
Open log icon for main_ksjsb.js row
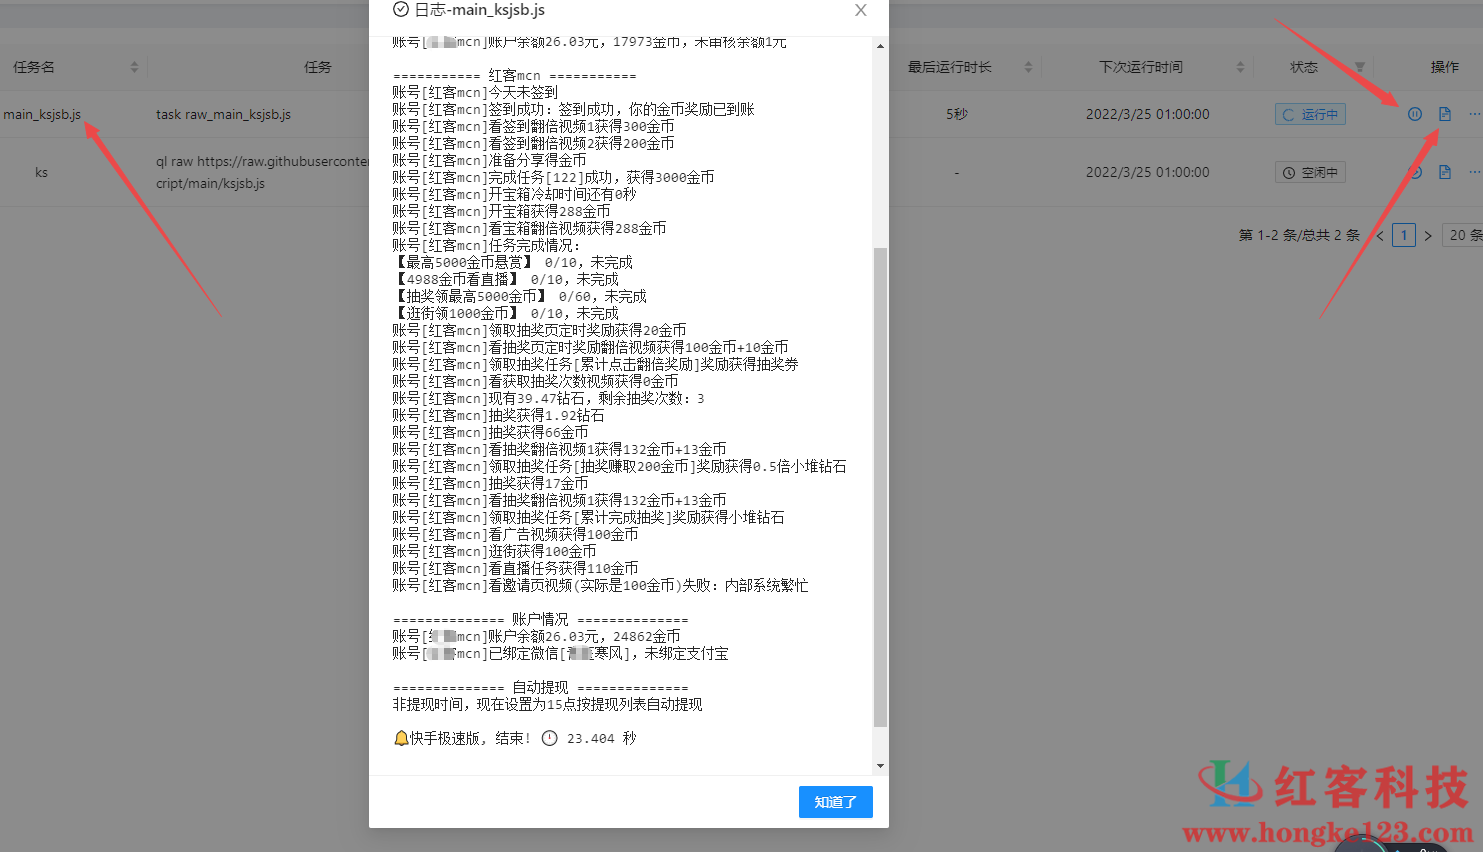(1444, 114)
